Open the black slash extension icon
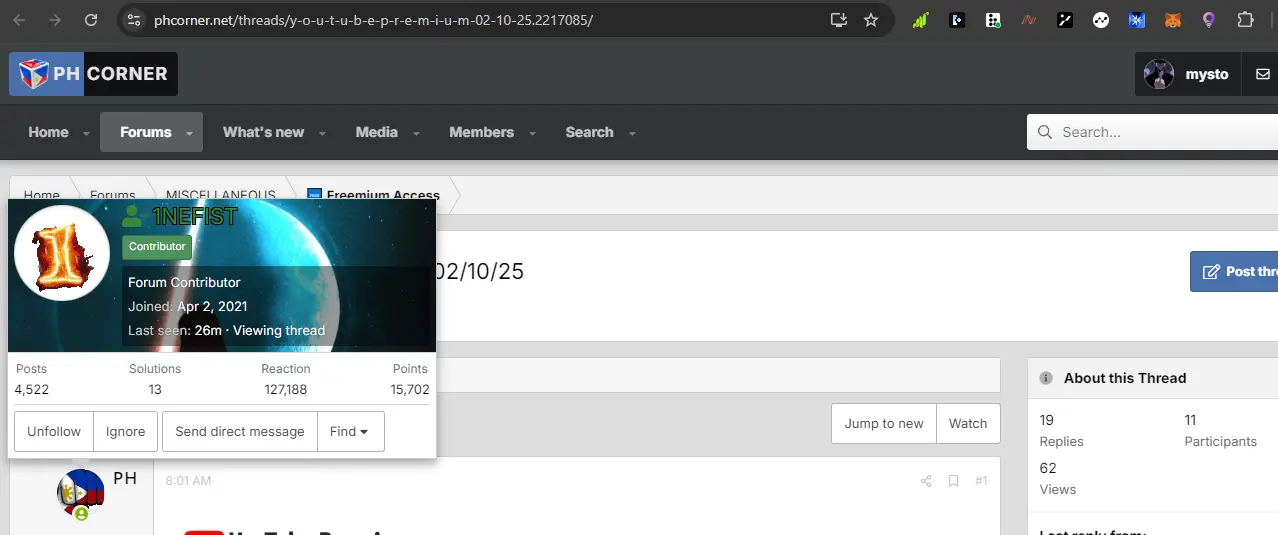This screenshot has width=1278, height=535. pos(1065,20)
